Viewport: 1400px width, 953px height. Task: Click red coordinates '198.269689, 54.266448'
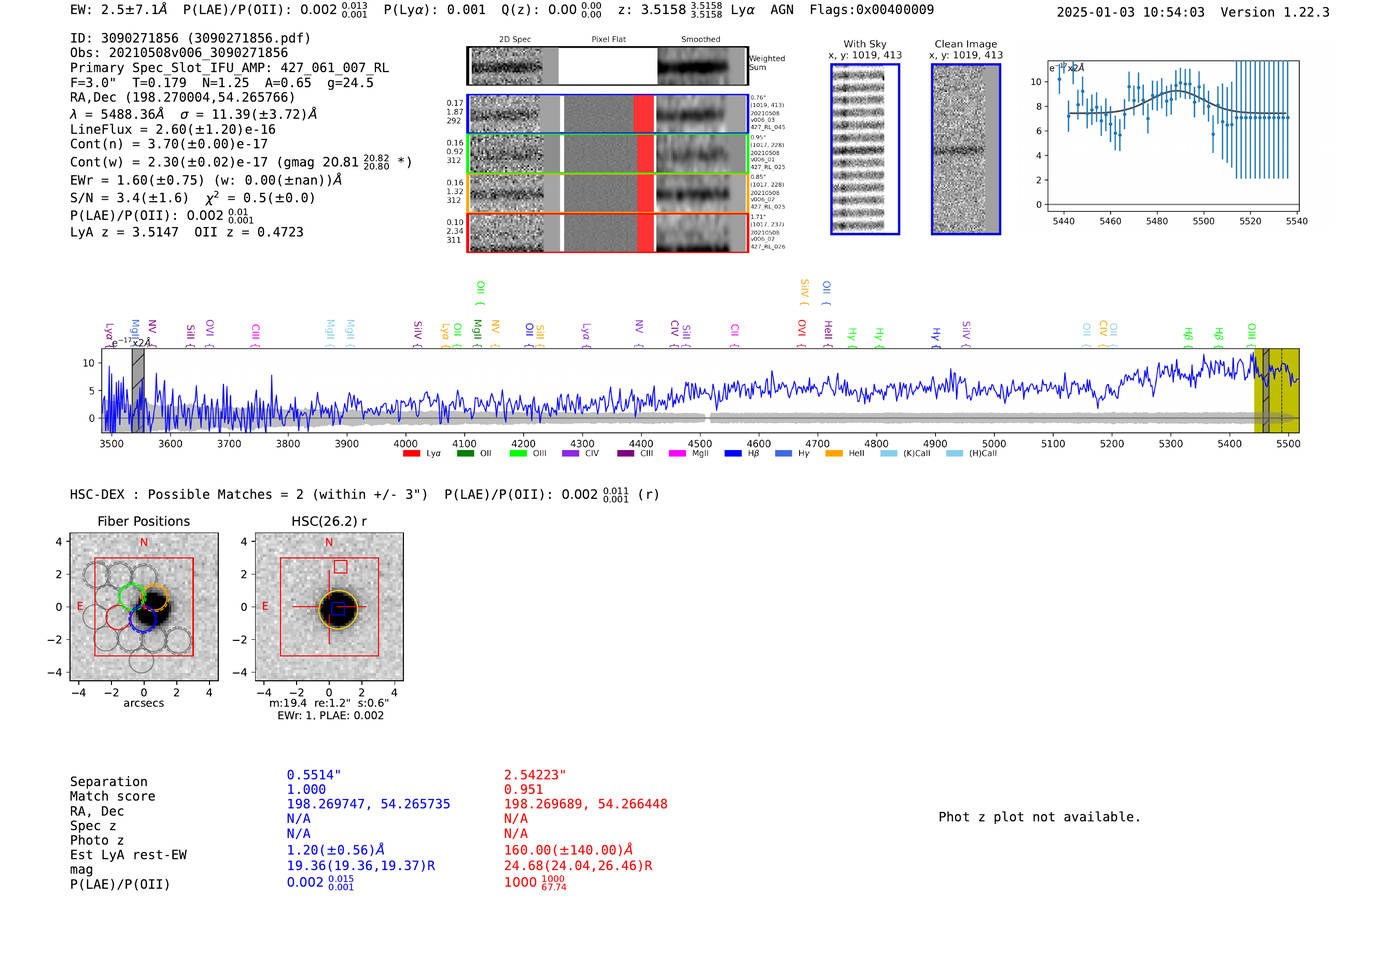pyautogui.click(x=586, y=804)
